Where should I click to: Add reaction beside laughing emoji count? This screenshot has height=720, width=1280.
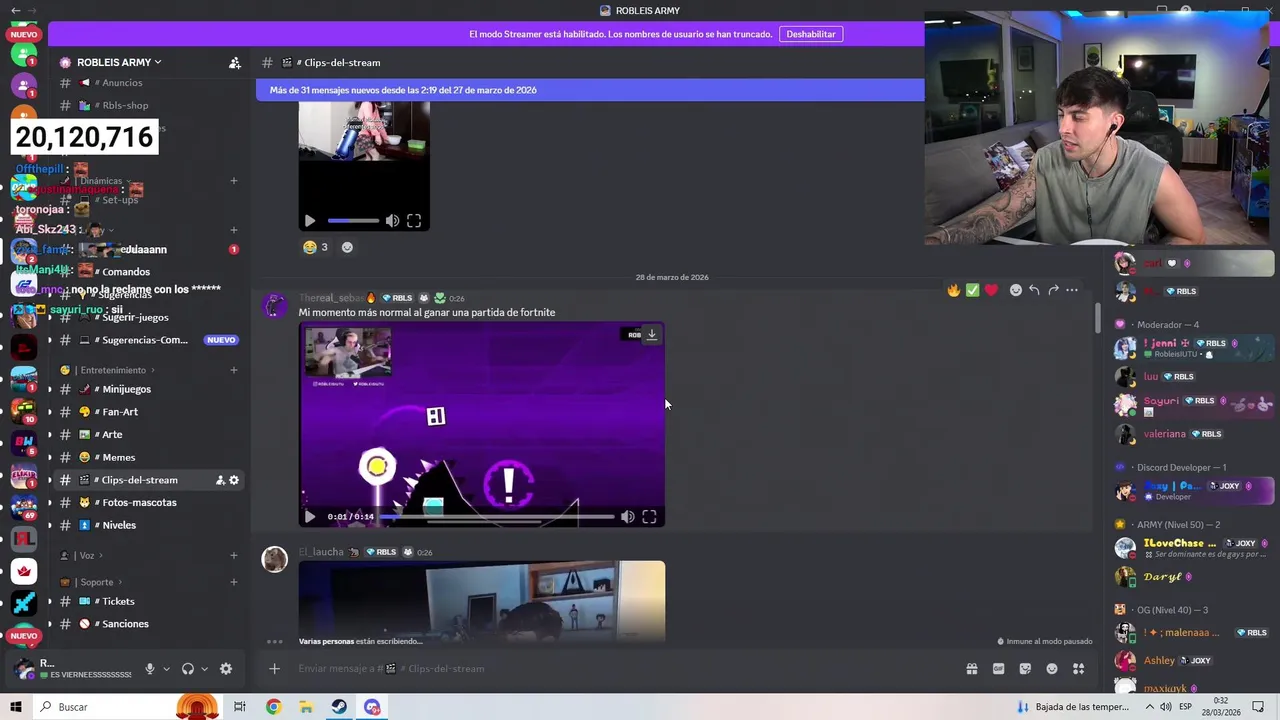click(347, 247)
